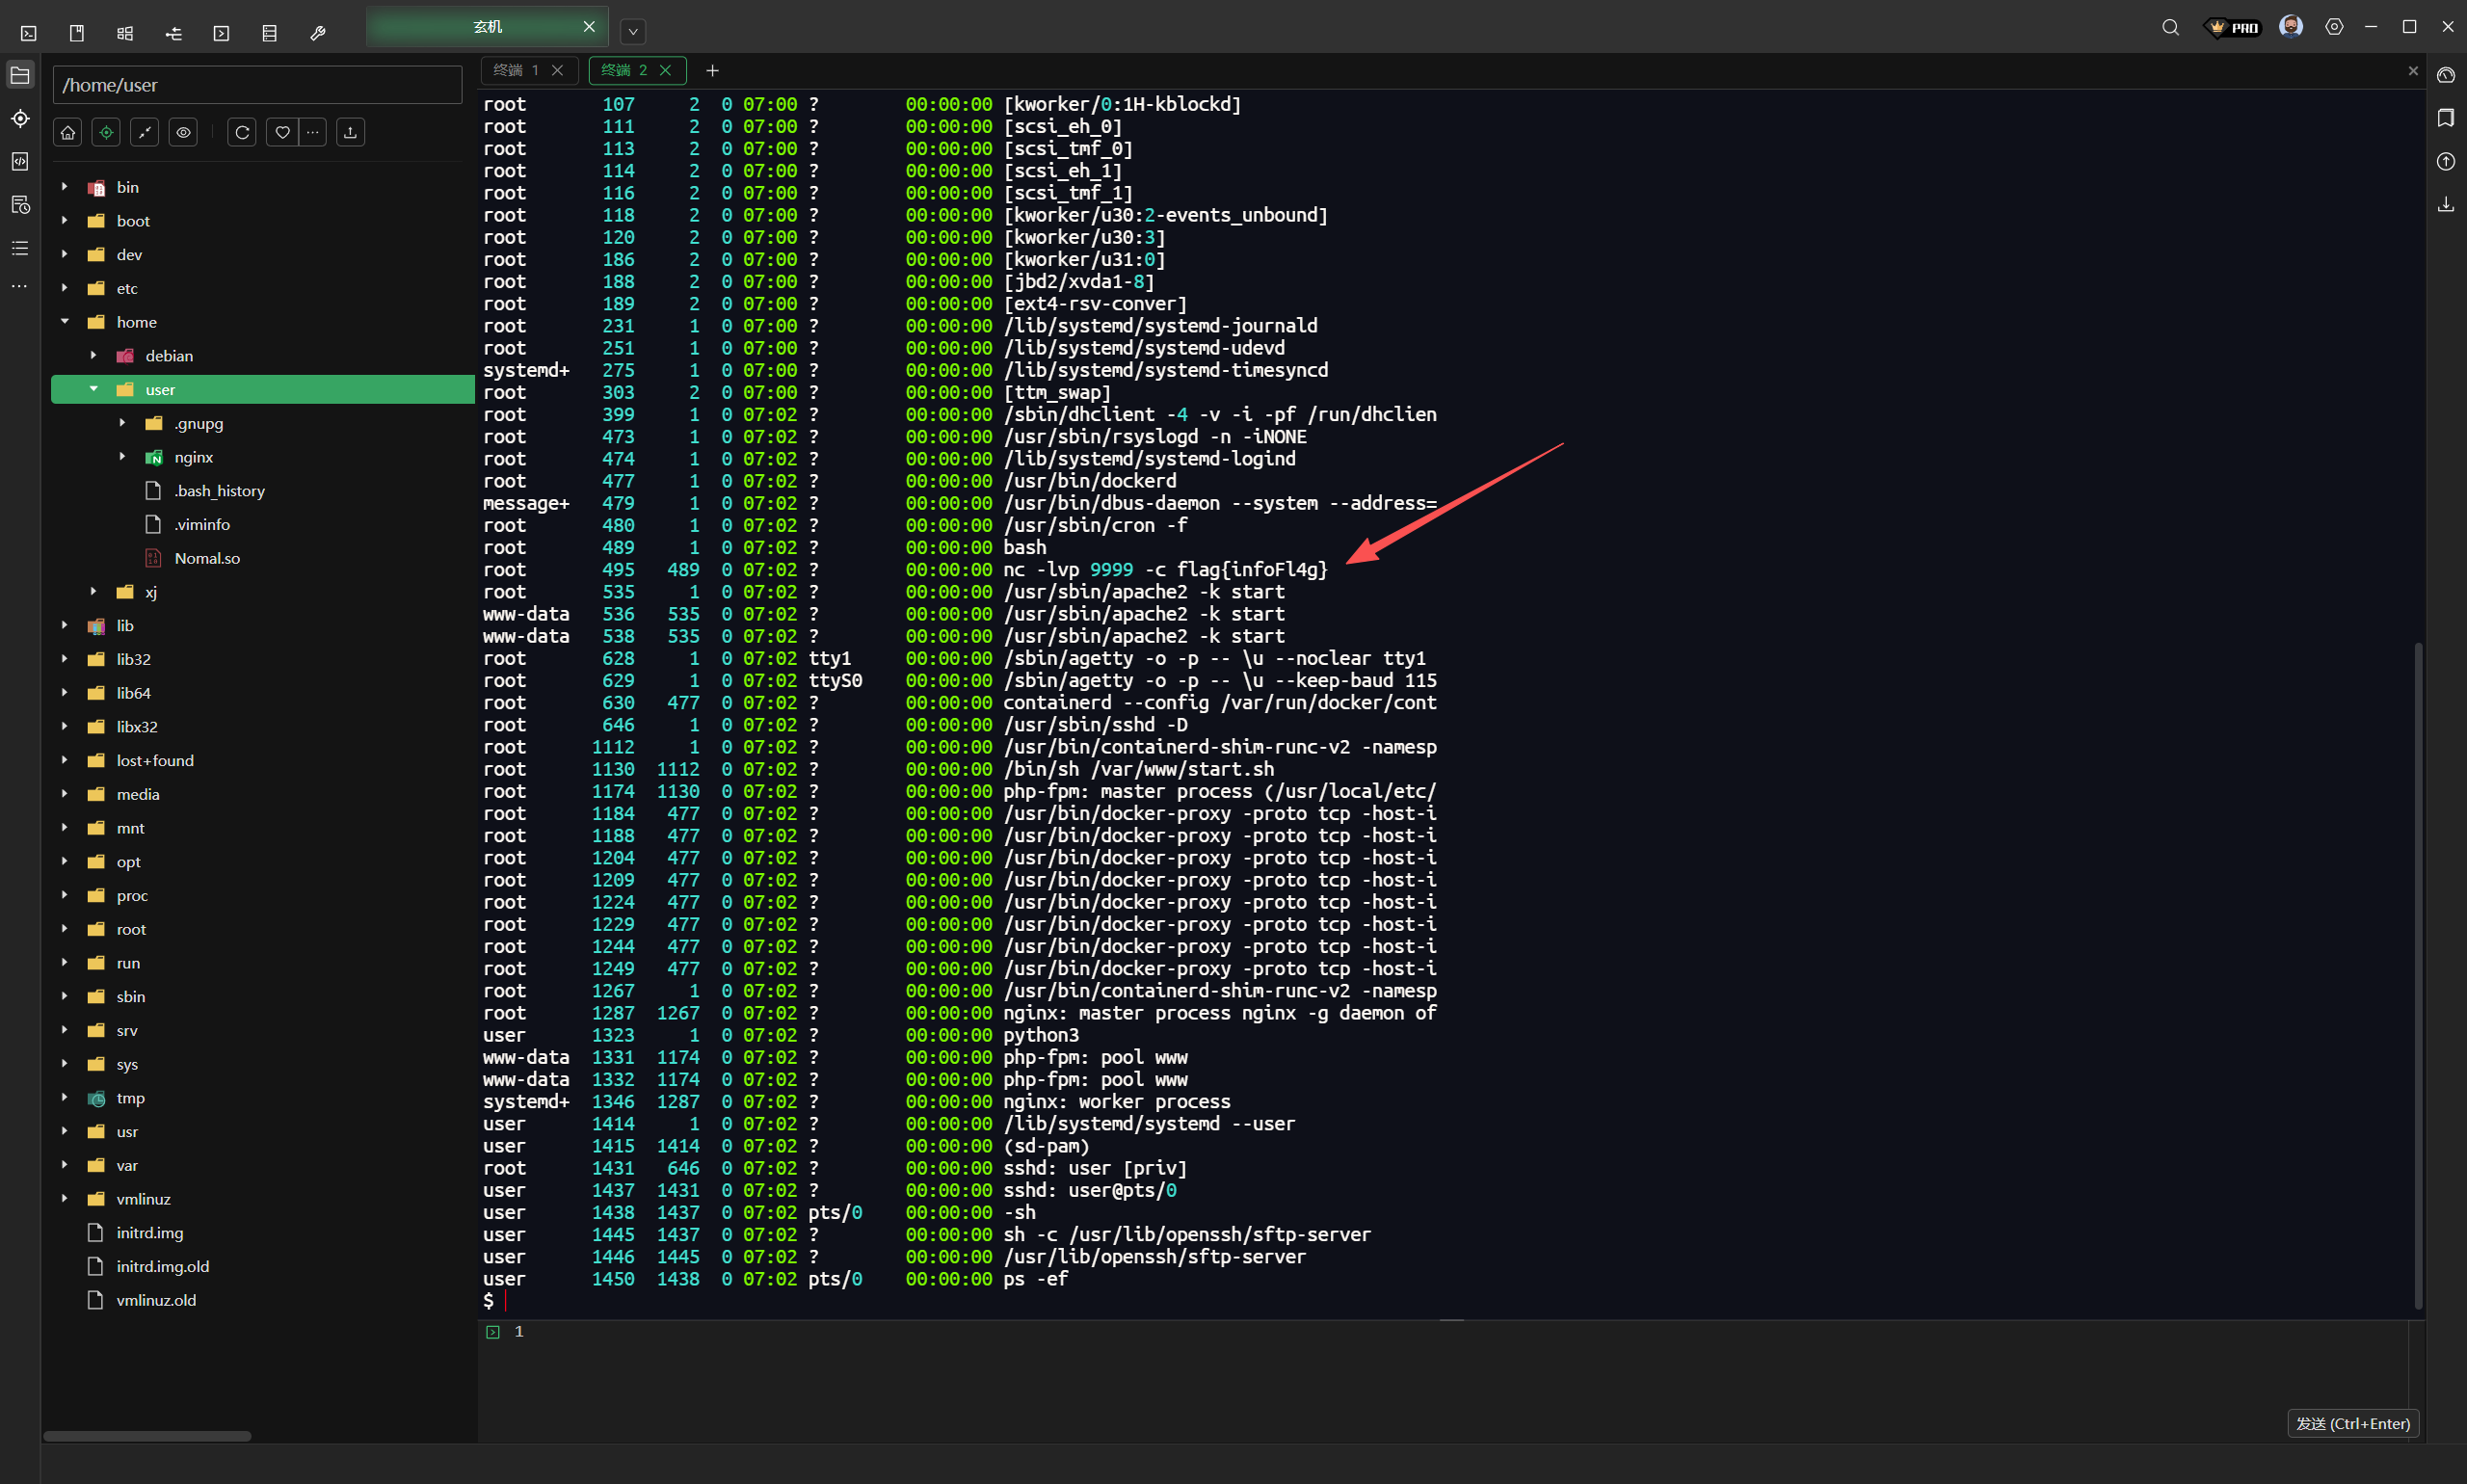The height and width of the screenshot is (1484, 2467).
Task: Click the collapse-all arrows icon
Action: (145, 132)
